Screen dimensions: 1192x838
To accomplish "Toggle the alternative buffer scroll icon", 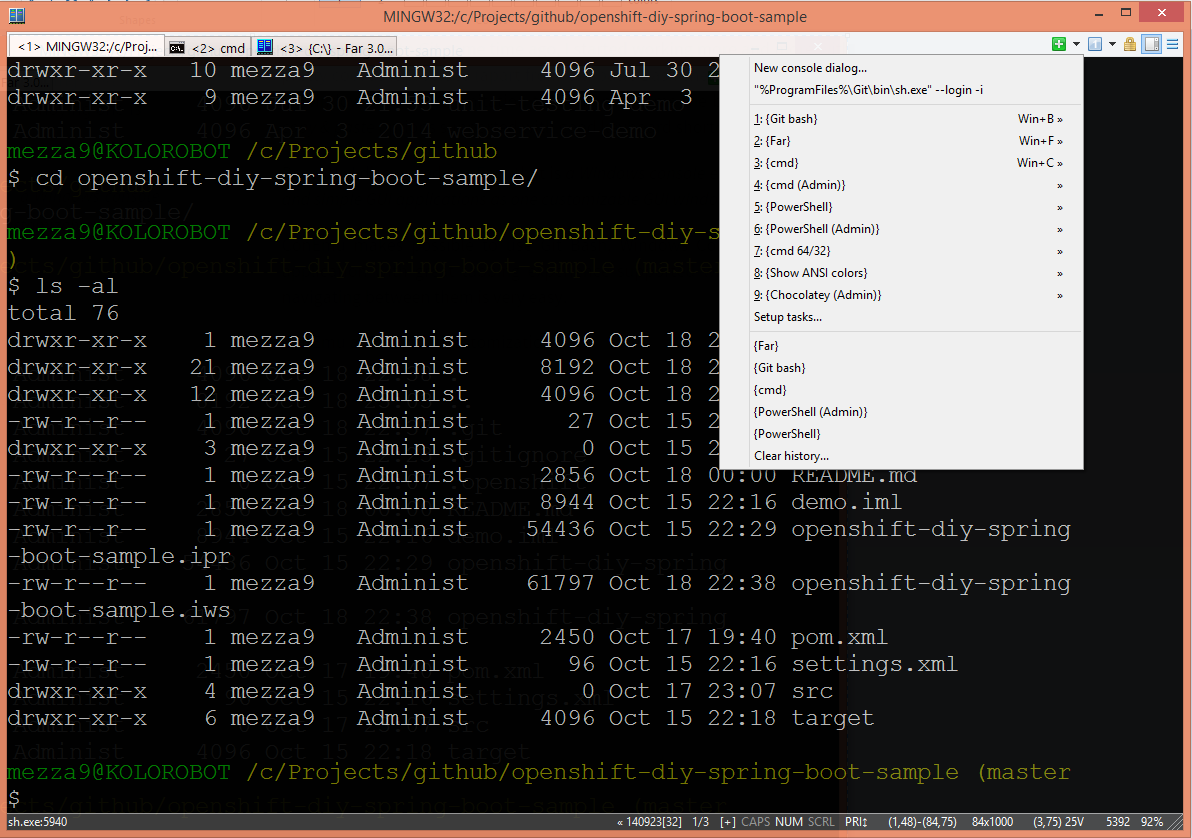I will (1152, 44).
